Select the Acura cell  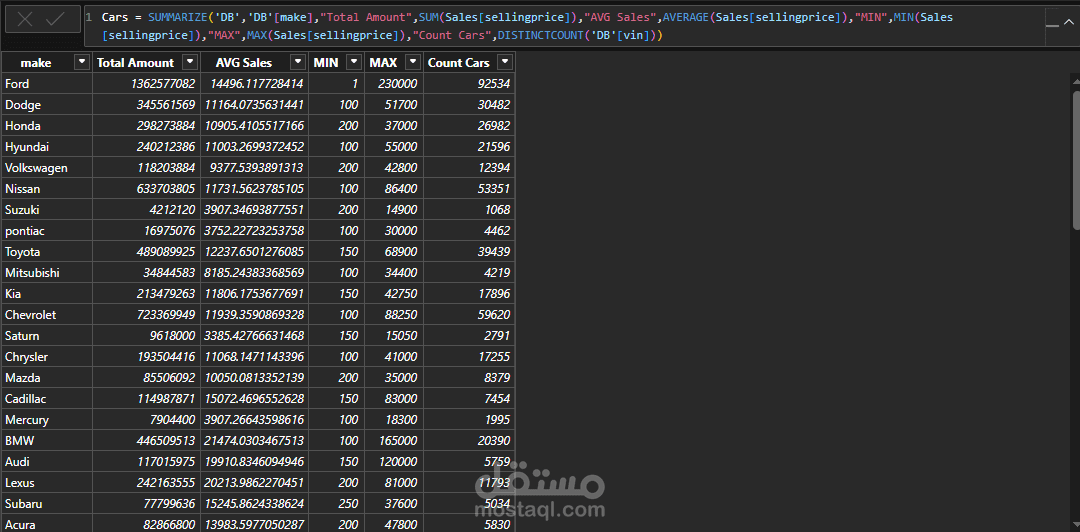click(47, 524)
